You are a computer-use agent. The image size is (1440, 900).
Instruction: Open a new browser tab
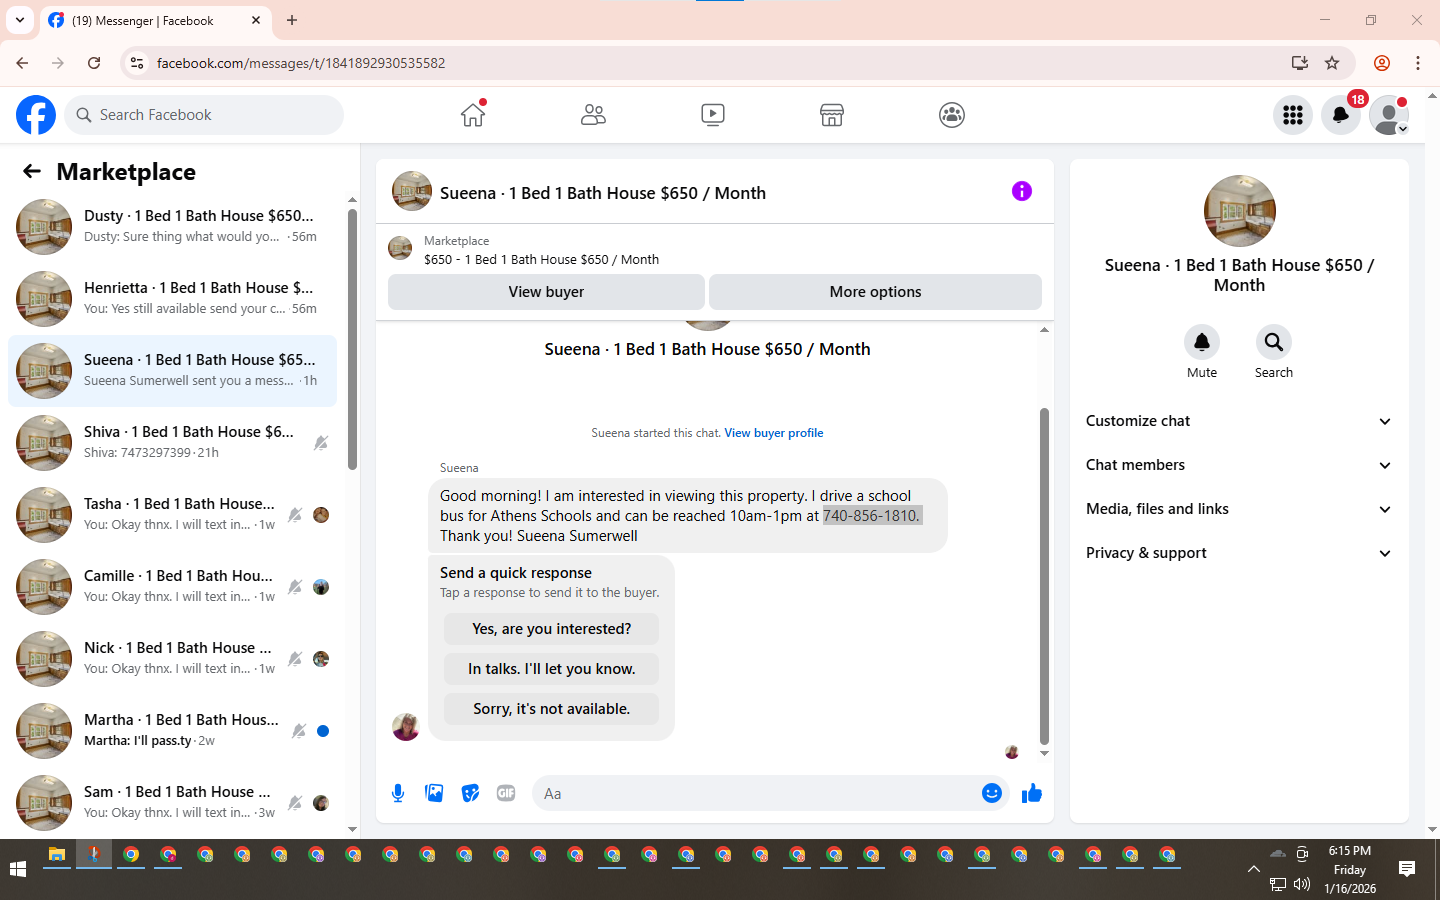click(292, 20)
